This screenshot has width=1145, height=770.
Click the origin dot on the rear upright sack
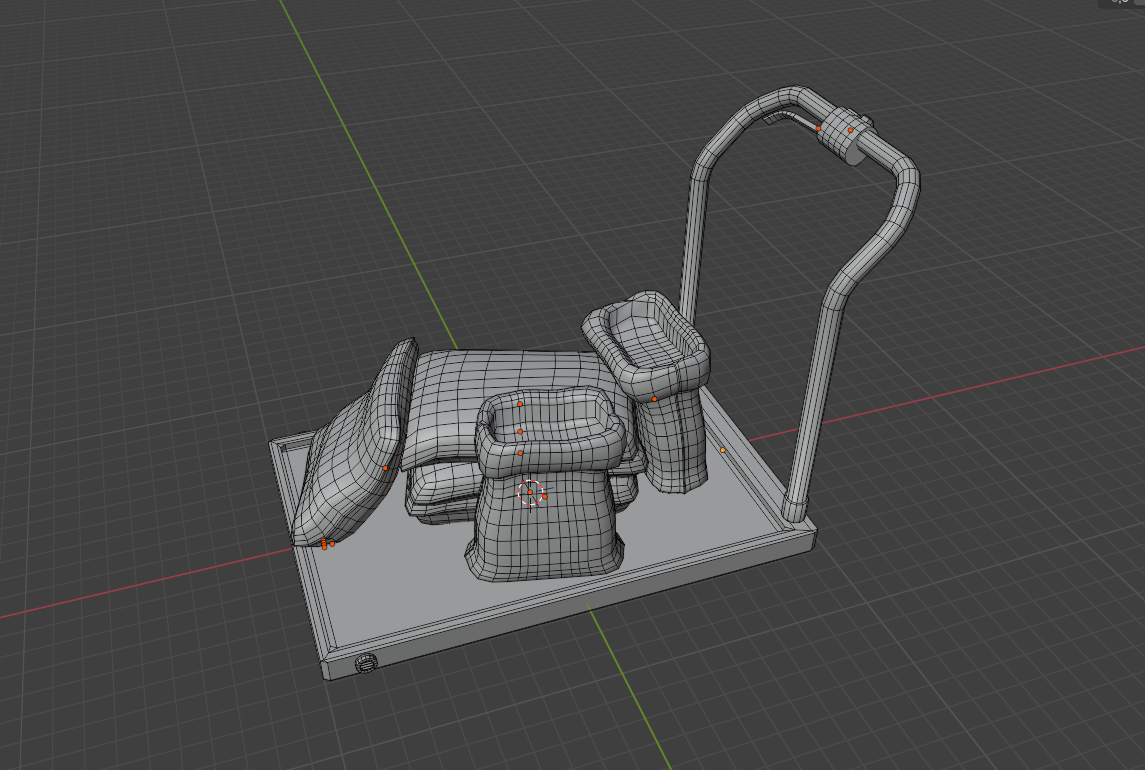click(654, 399)
